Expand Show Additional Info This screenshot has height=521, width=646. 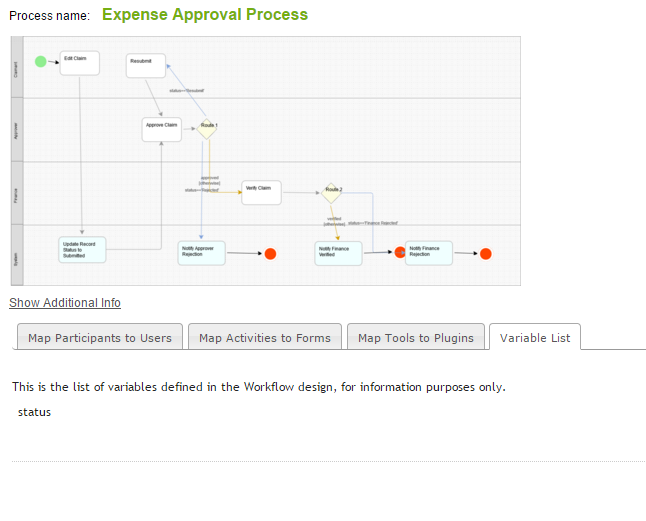(65, 303)
